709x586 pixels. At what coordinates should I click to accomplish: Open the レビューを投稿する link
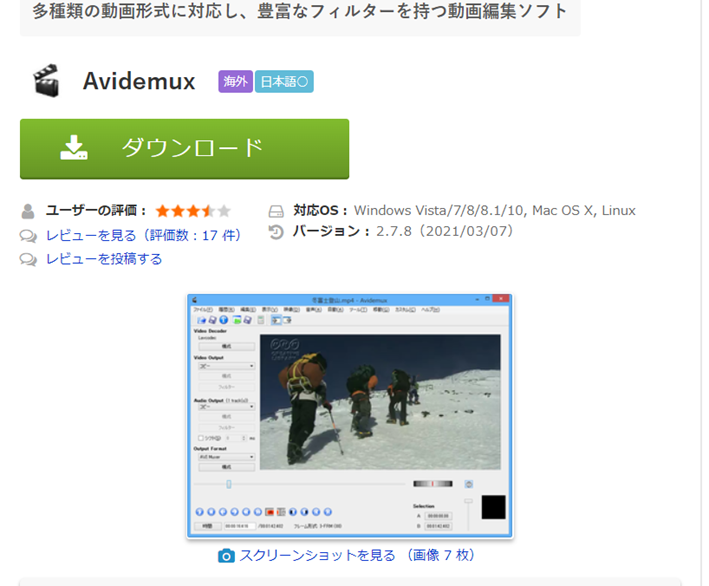point(104,259)
